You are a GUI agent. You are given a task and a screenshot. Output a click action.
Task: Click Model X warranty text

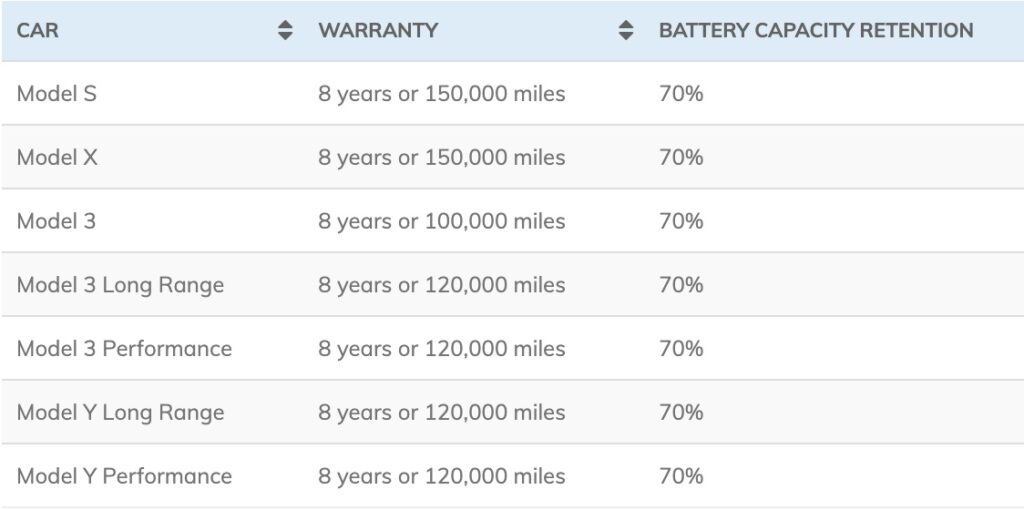pyautogui.click(x=441, y=157)
